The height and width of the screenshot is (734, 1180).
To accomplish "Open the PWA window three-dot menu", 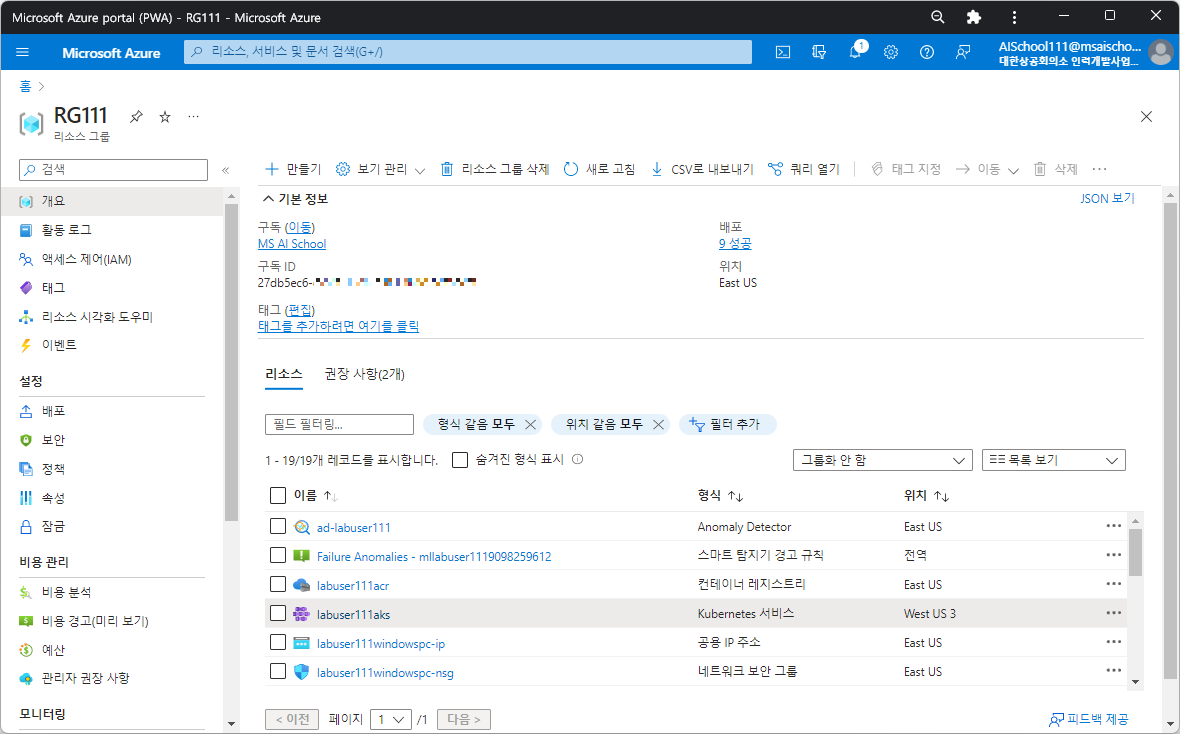I will pos(1014,17).
